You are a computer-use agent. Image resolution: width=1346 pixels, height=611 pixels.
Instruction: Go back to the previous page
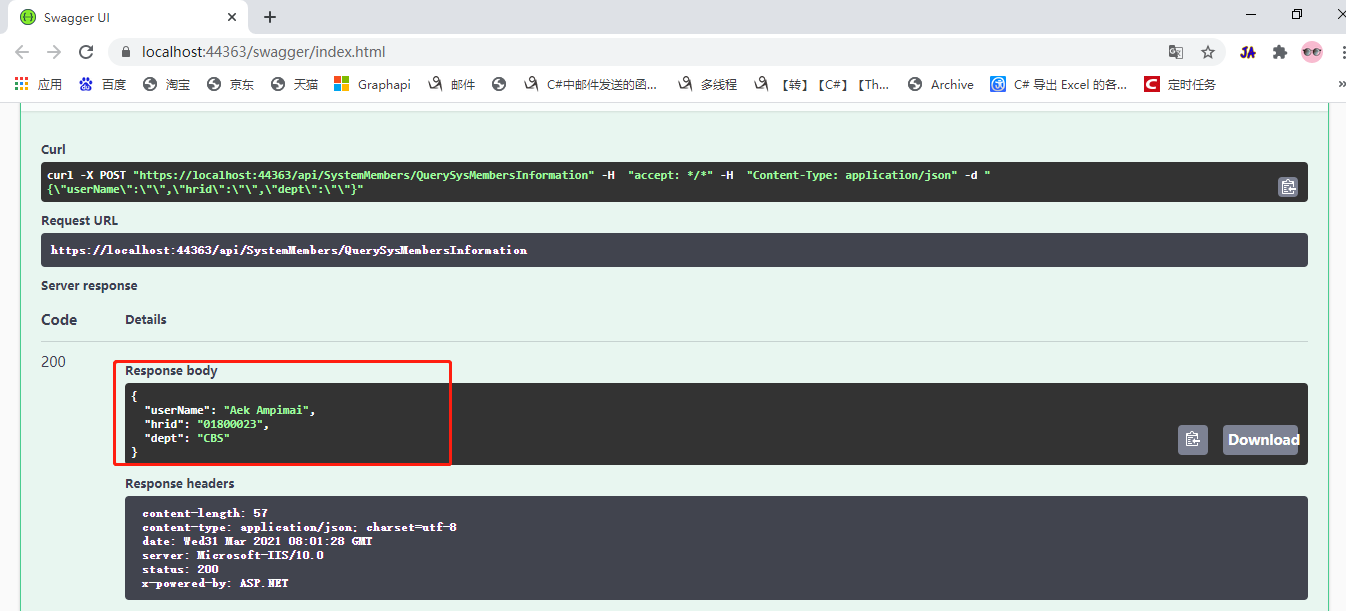pos(22,52)
